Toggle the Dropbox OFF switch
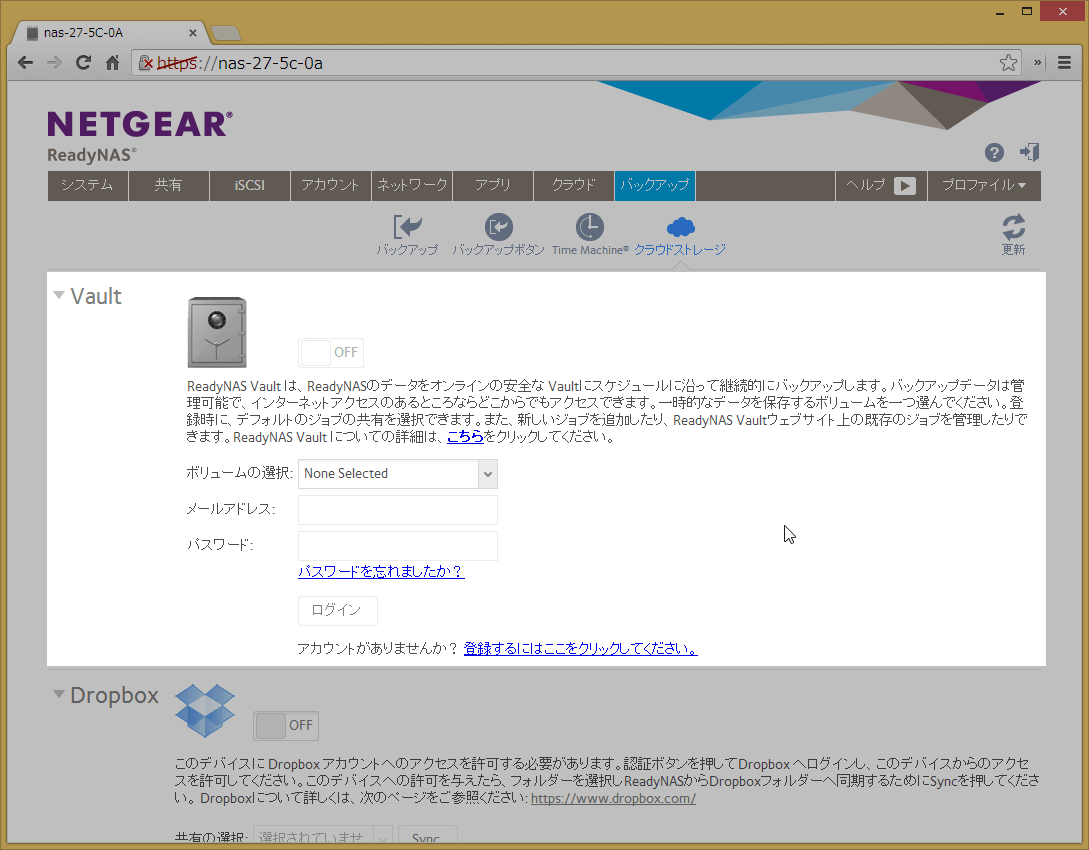 (x=286, y=725)
